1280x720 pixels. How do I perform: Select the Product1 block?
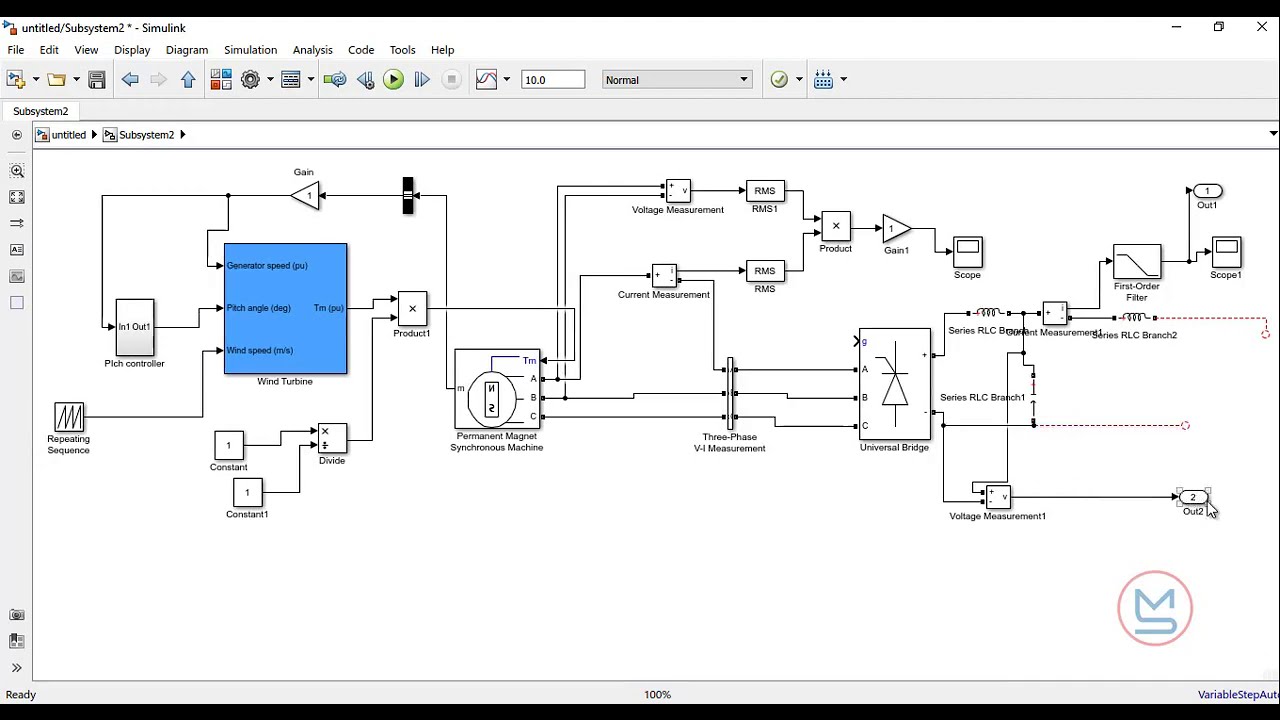click(412, 309)
